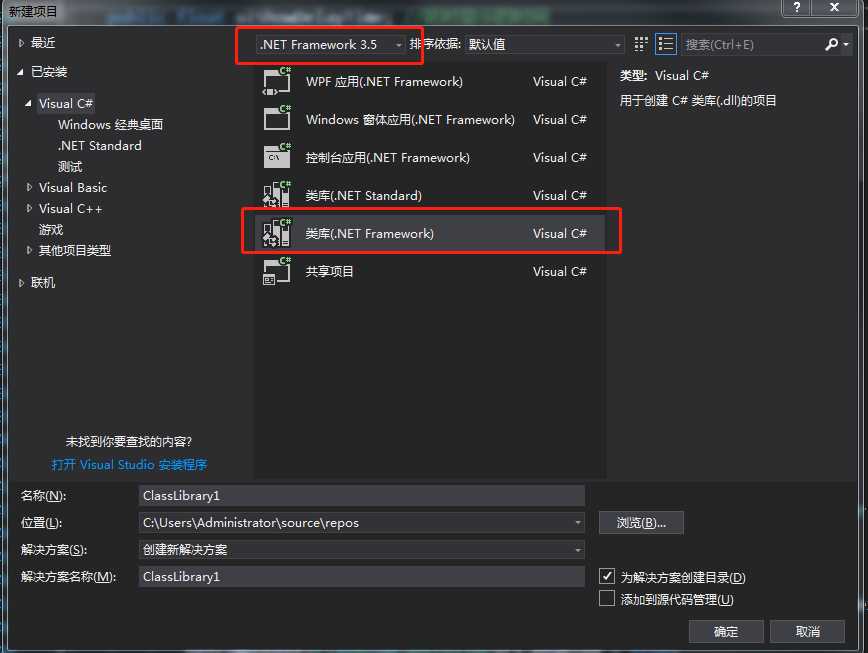This screenshot has height=653, width=868.
Task: Click the solution name input field
Action: [361, 576]
